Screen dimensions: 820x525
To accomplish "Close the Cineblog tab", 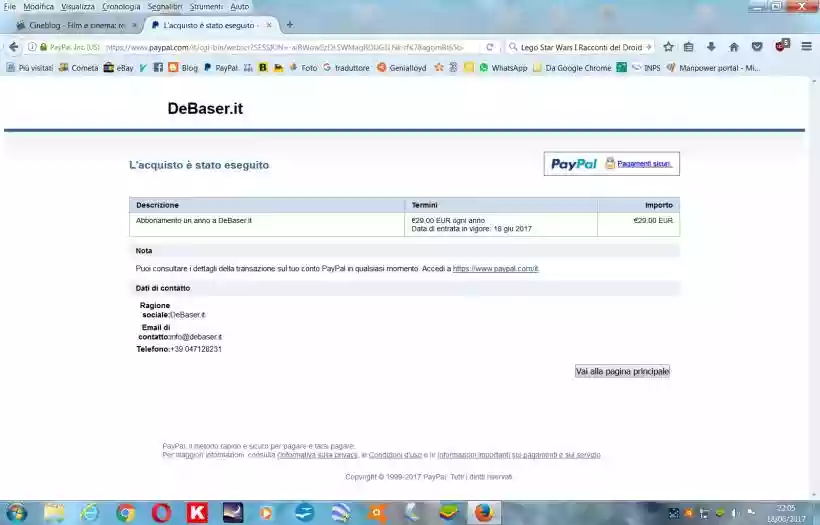I will pos(134,25).
